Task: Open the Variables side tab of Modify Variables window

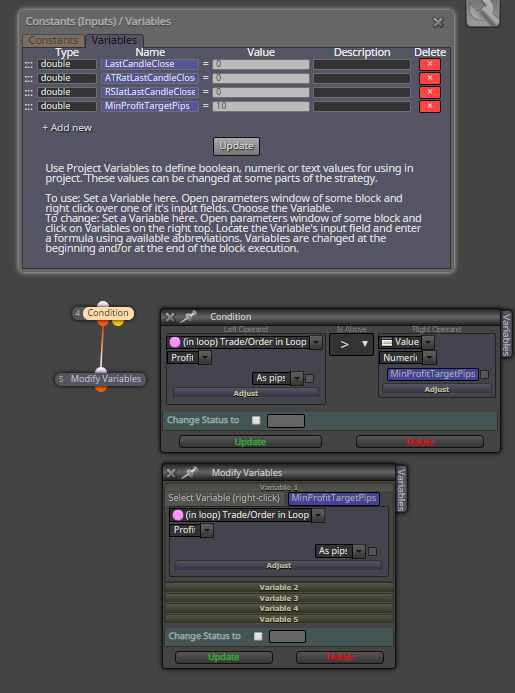Action: point(401,489)
